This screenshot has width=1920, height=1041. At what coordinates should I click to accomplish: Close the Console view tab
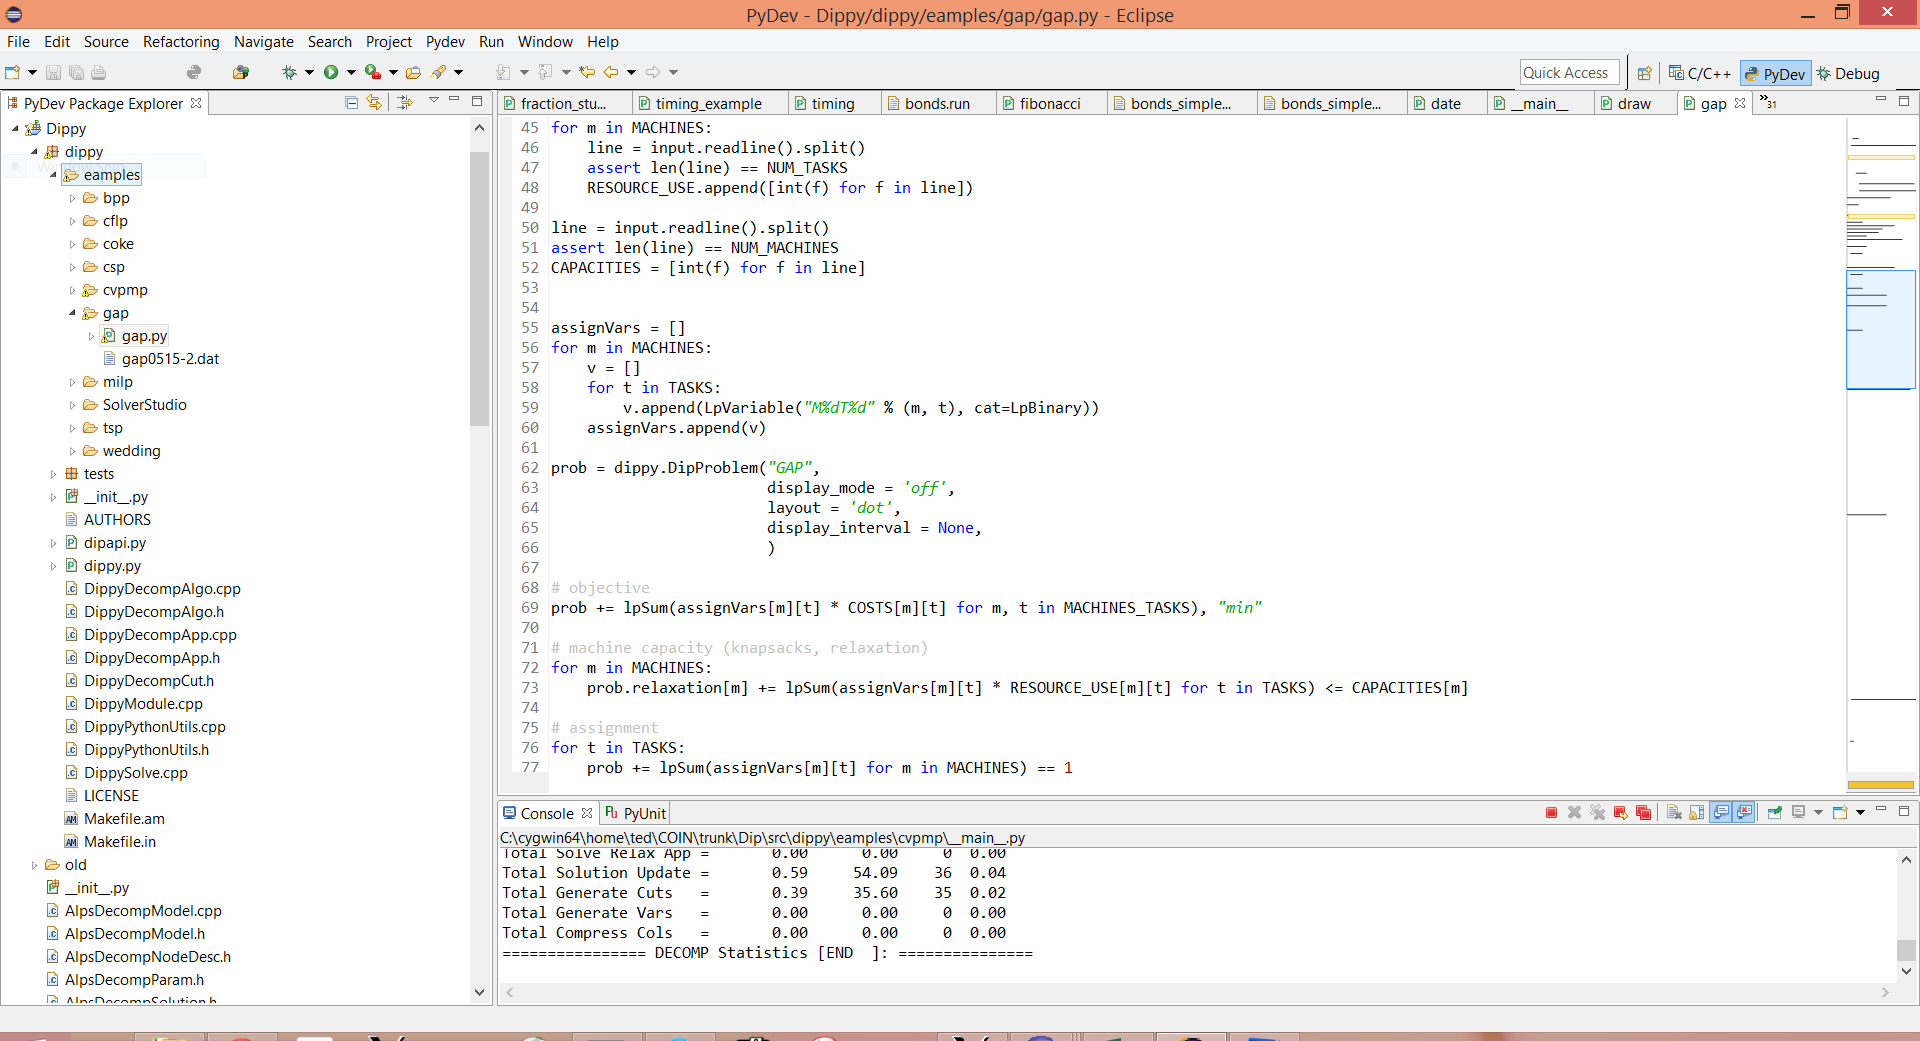[587, 813]
